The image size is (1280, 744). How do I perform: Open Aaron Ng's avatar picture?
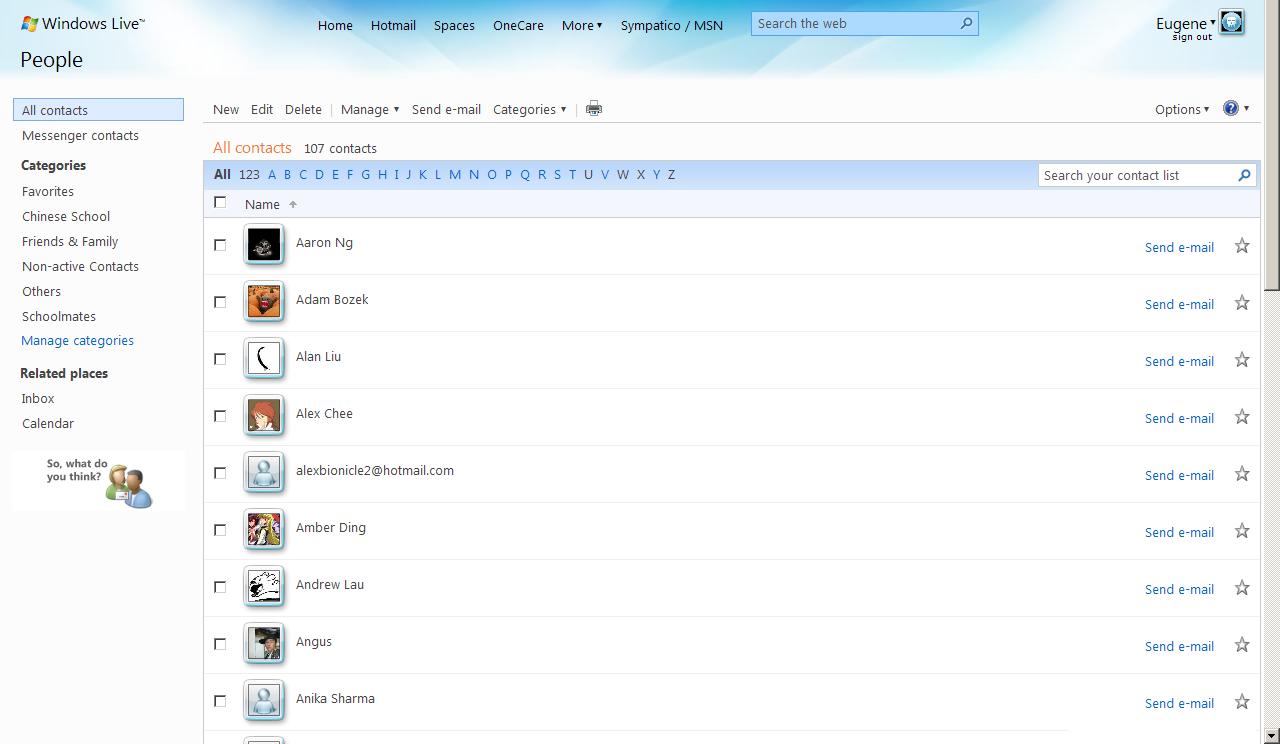264,244
